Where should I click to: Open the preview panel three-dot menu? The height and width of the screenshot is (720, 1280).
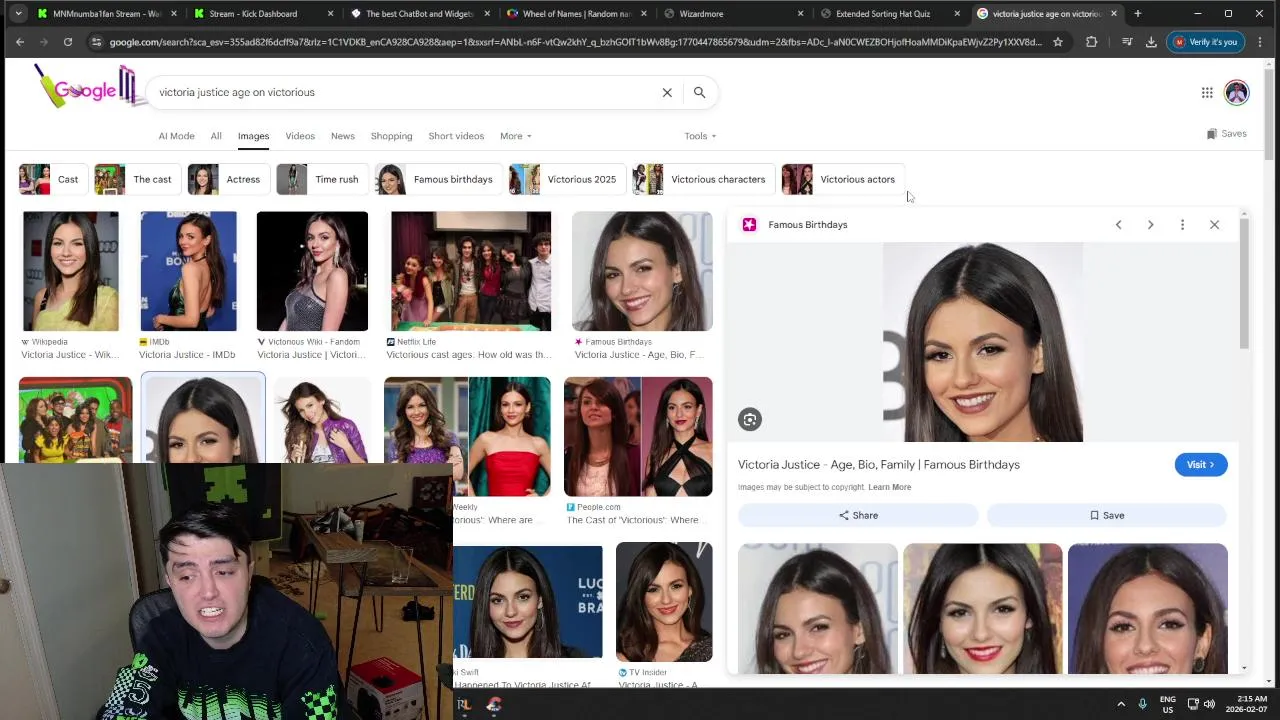point(1182,225)
